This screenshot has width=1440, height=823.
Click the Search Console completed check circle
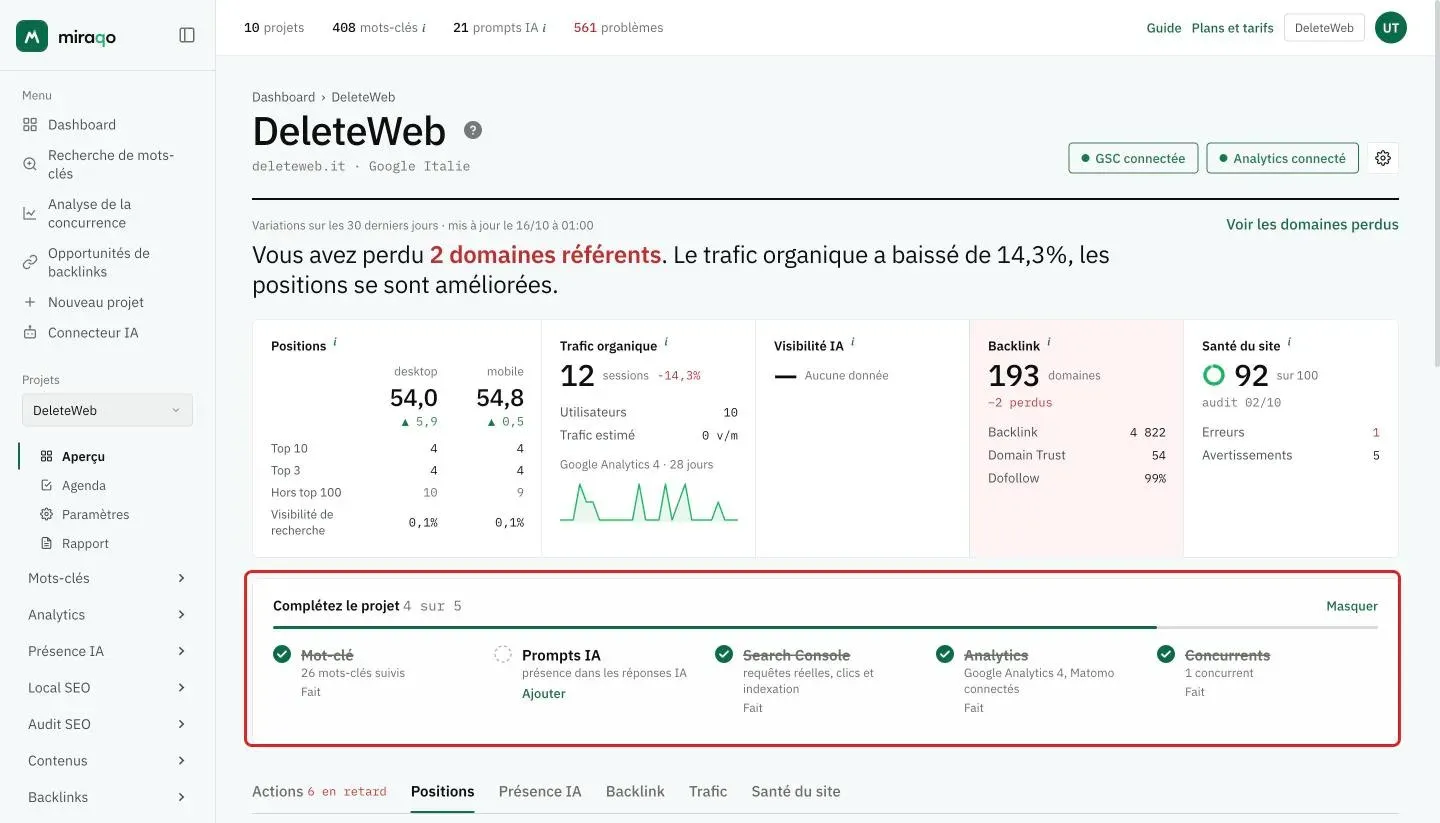click(724, 654)
